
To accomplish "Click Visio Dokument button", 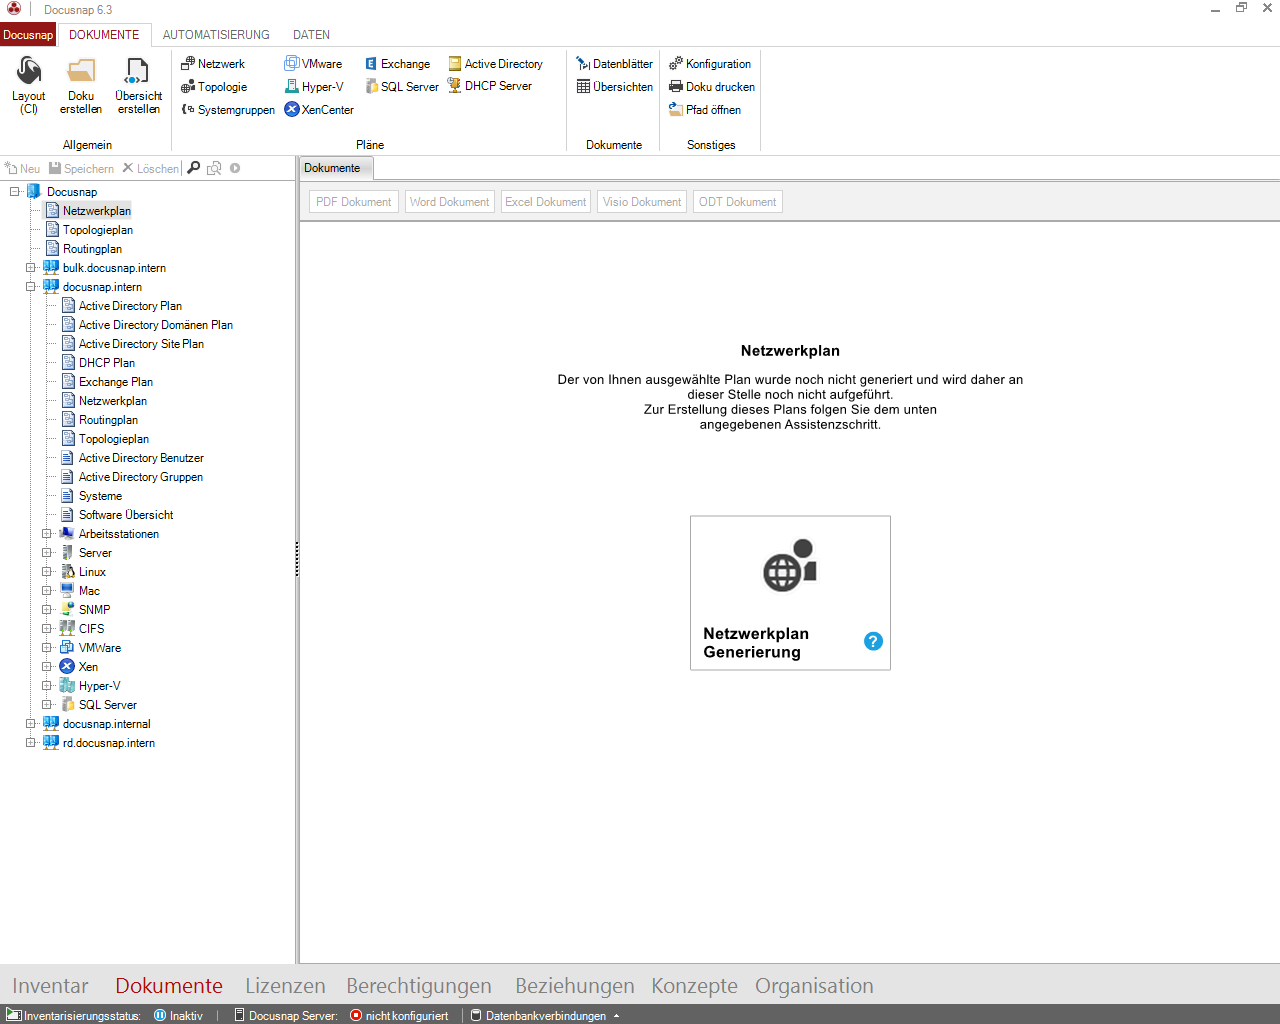I will click(x=642, y=202).
